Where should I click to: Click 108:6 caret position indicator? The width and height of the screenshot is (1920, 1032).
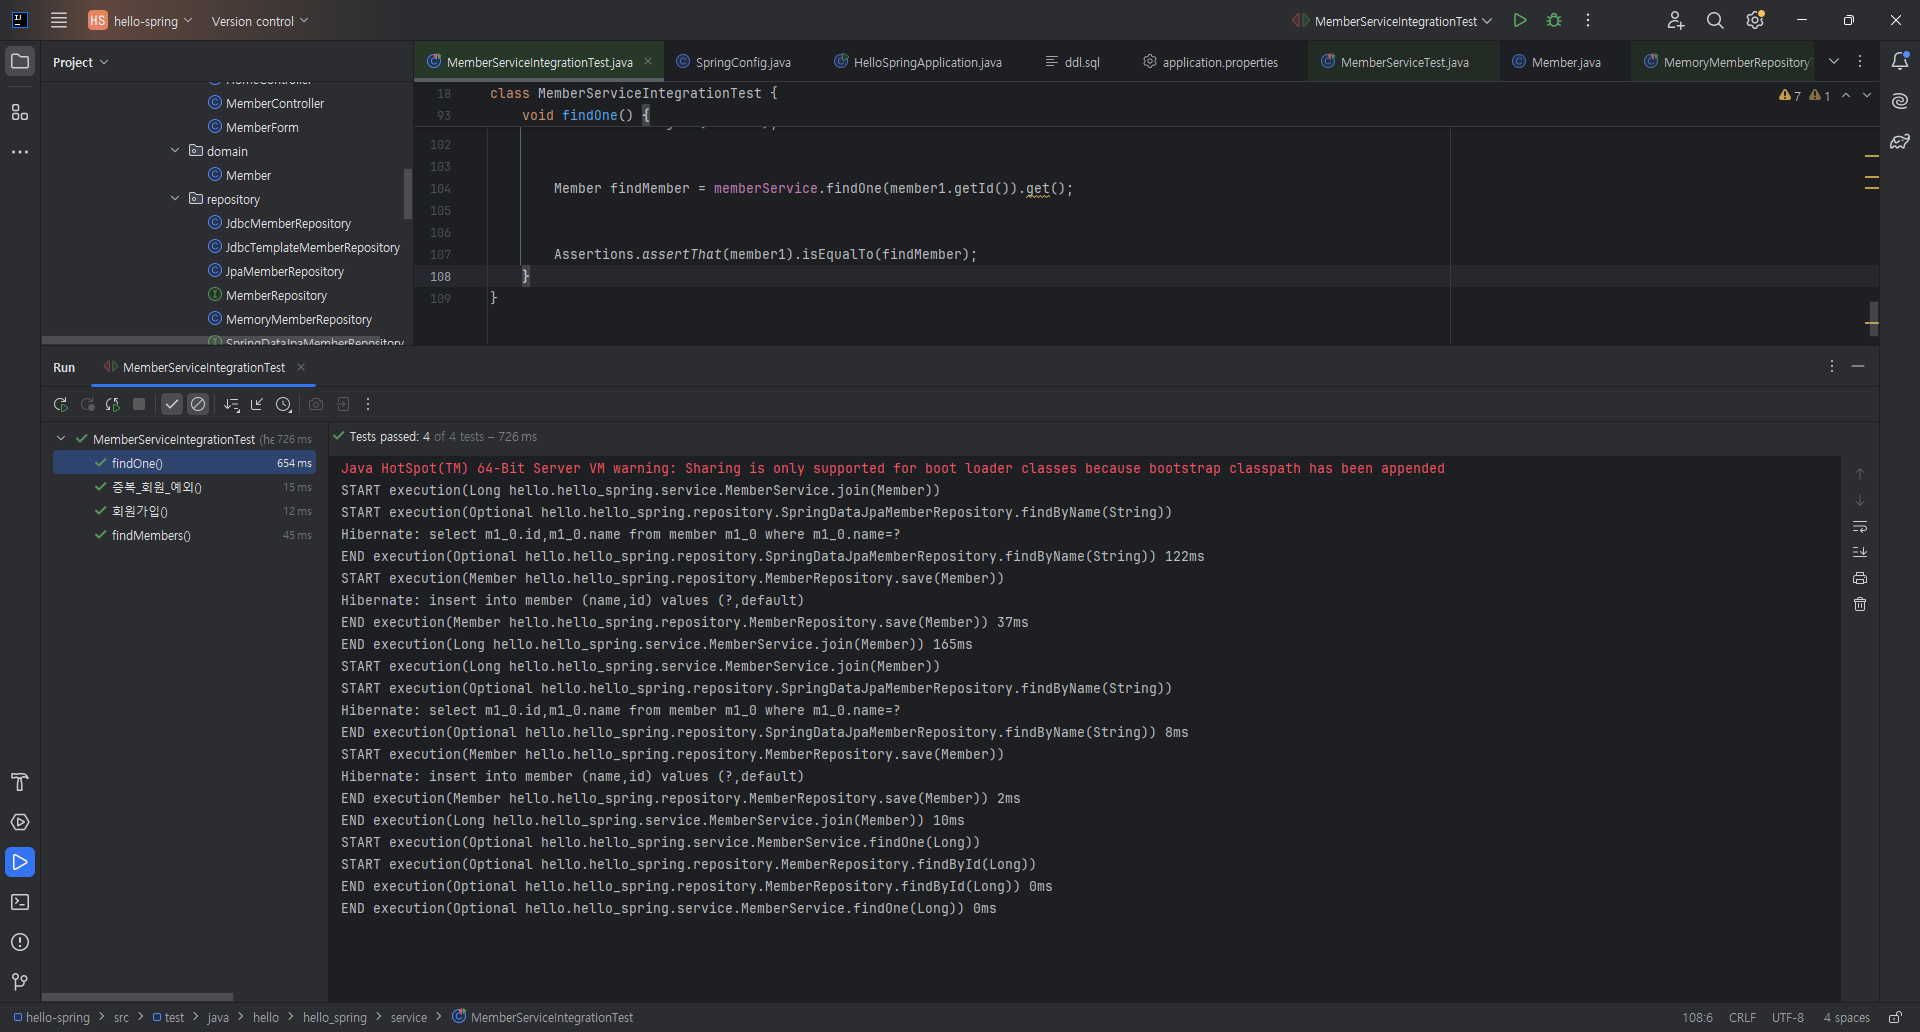1697,1017
